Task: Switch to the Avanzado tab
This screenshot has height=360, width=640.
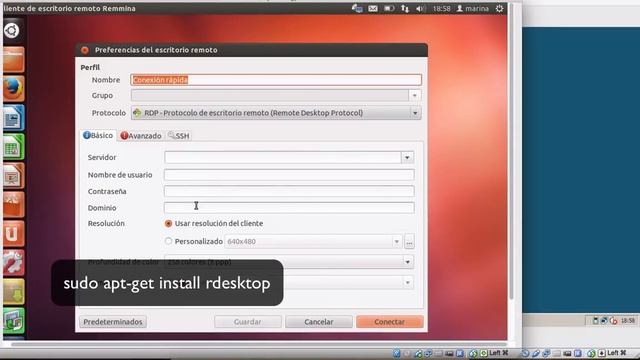Action: tap(141, 136)
